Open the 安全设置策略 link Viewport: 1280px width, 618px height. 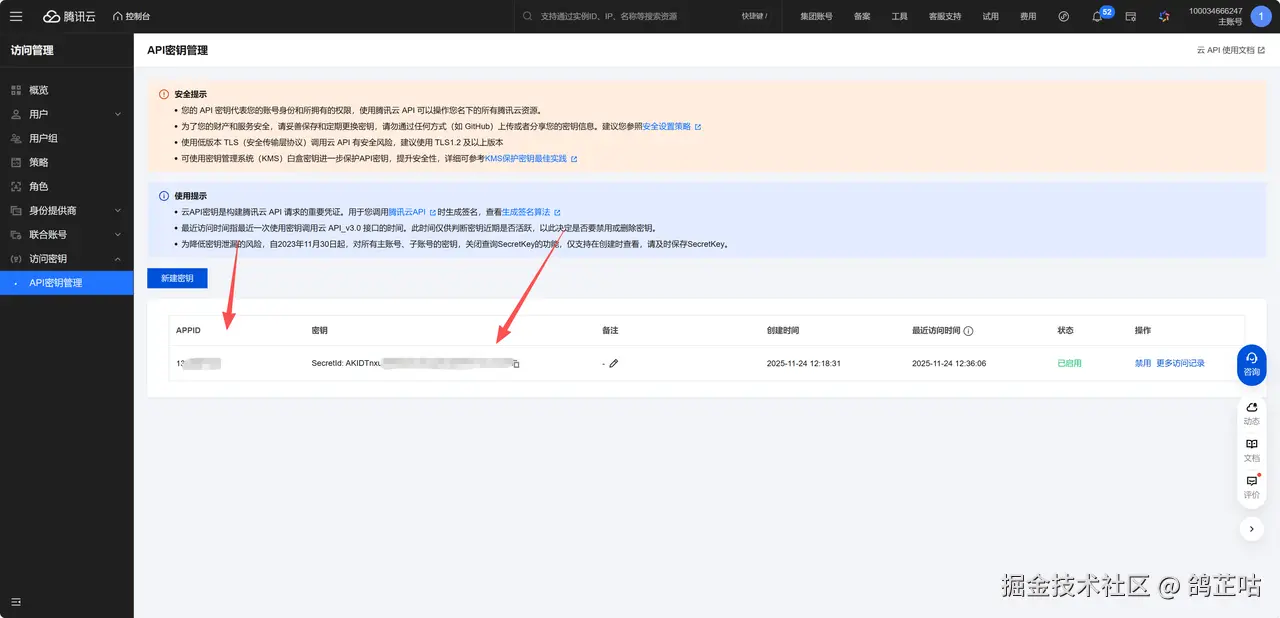(x=671, y=127)
